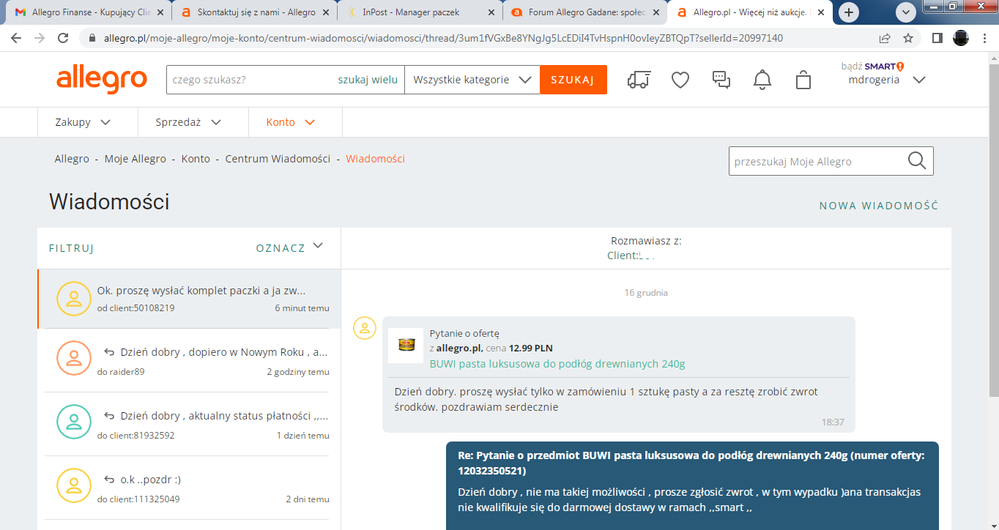Viewport: 999px width, 530px height.
Task: Click the Client link under Rozmawiasz z
Action: [631, 255]
